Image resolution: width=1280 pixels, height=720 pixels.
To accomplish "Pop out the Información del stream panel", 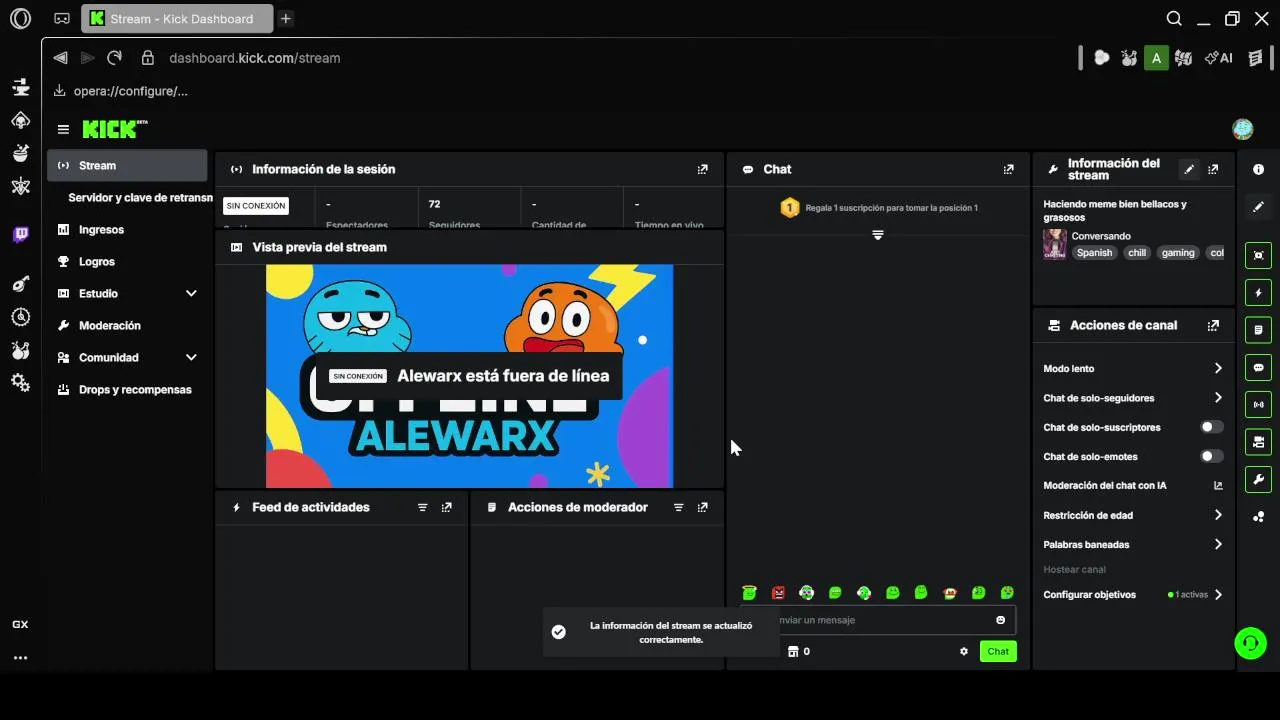I will point(1213,169).
